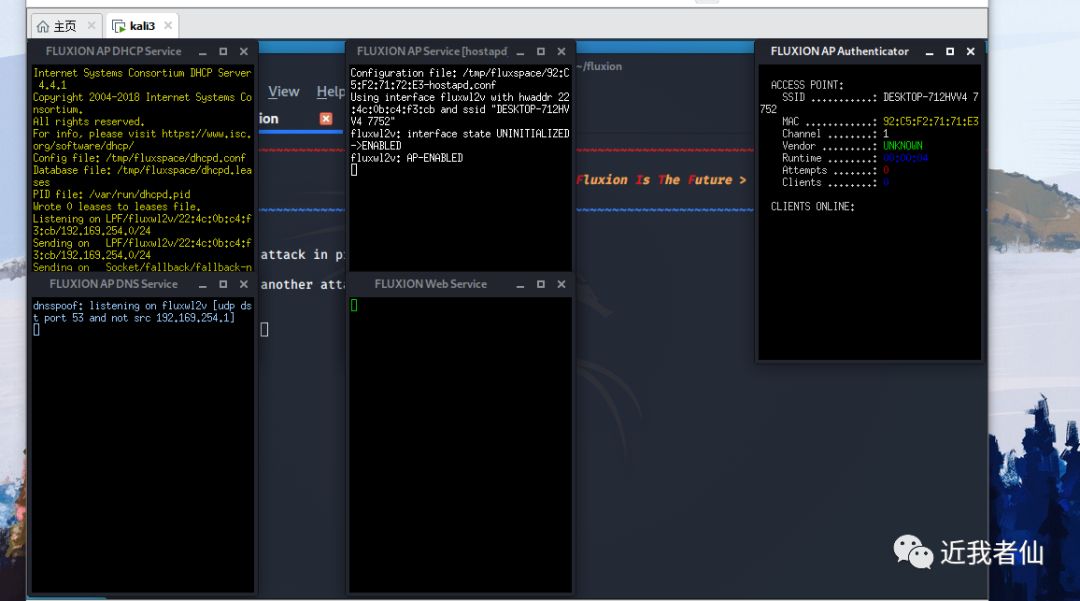
Task: Close the FLUXION AP DNS Service window
Action: click(x=244, y=284)
